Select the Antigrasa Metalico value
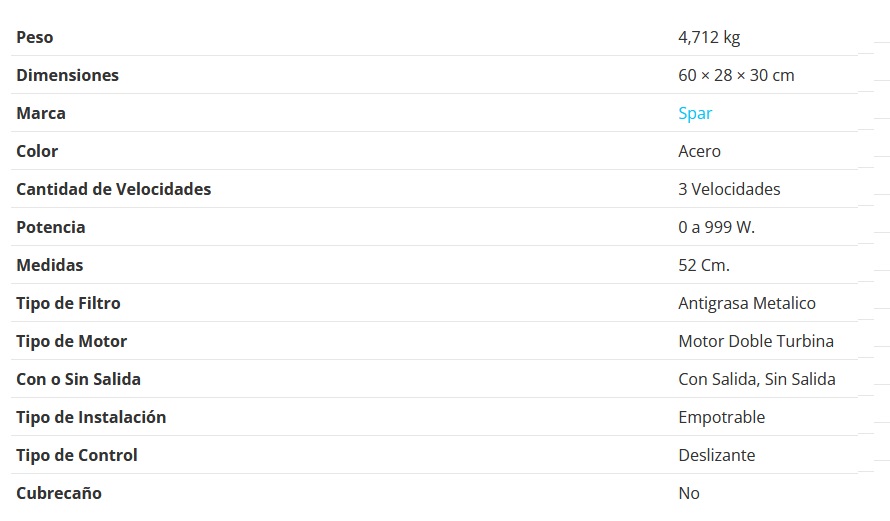The width and height of the screenshot is (890, 521). pos(747,304)
